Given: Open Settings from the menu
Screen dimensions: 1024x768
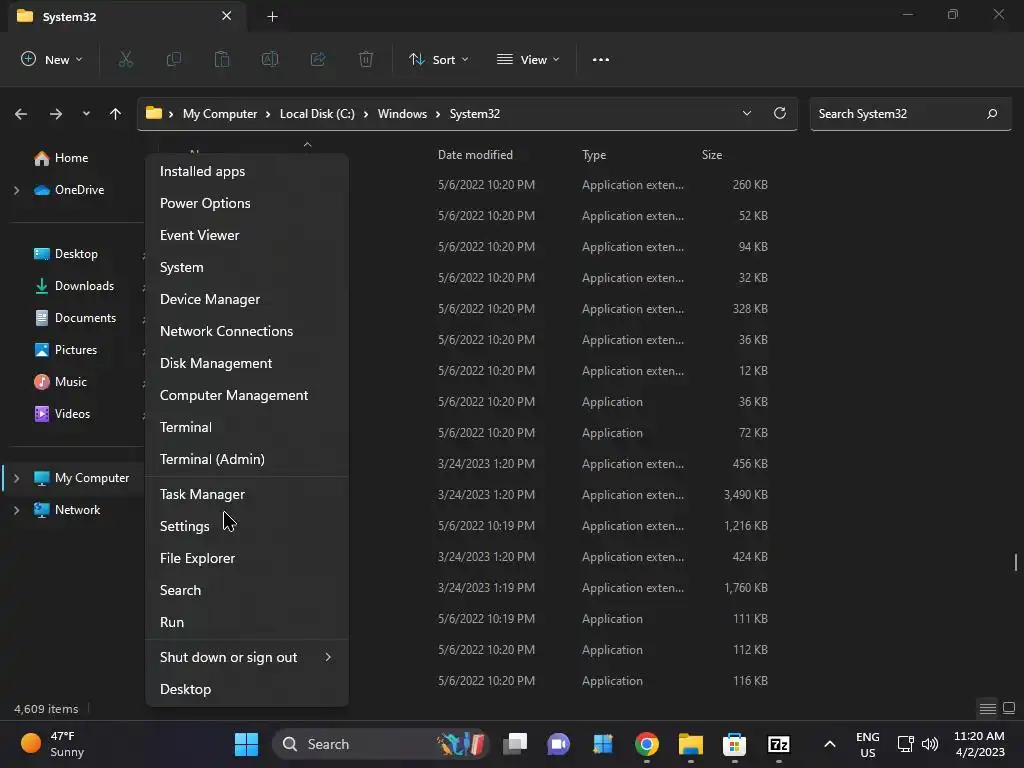Looking at the screenshot, I should 247,526.
